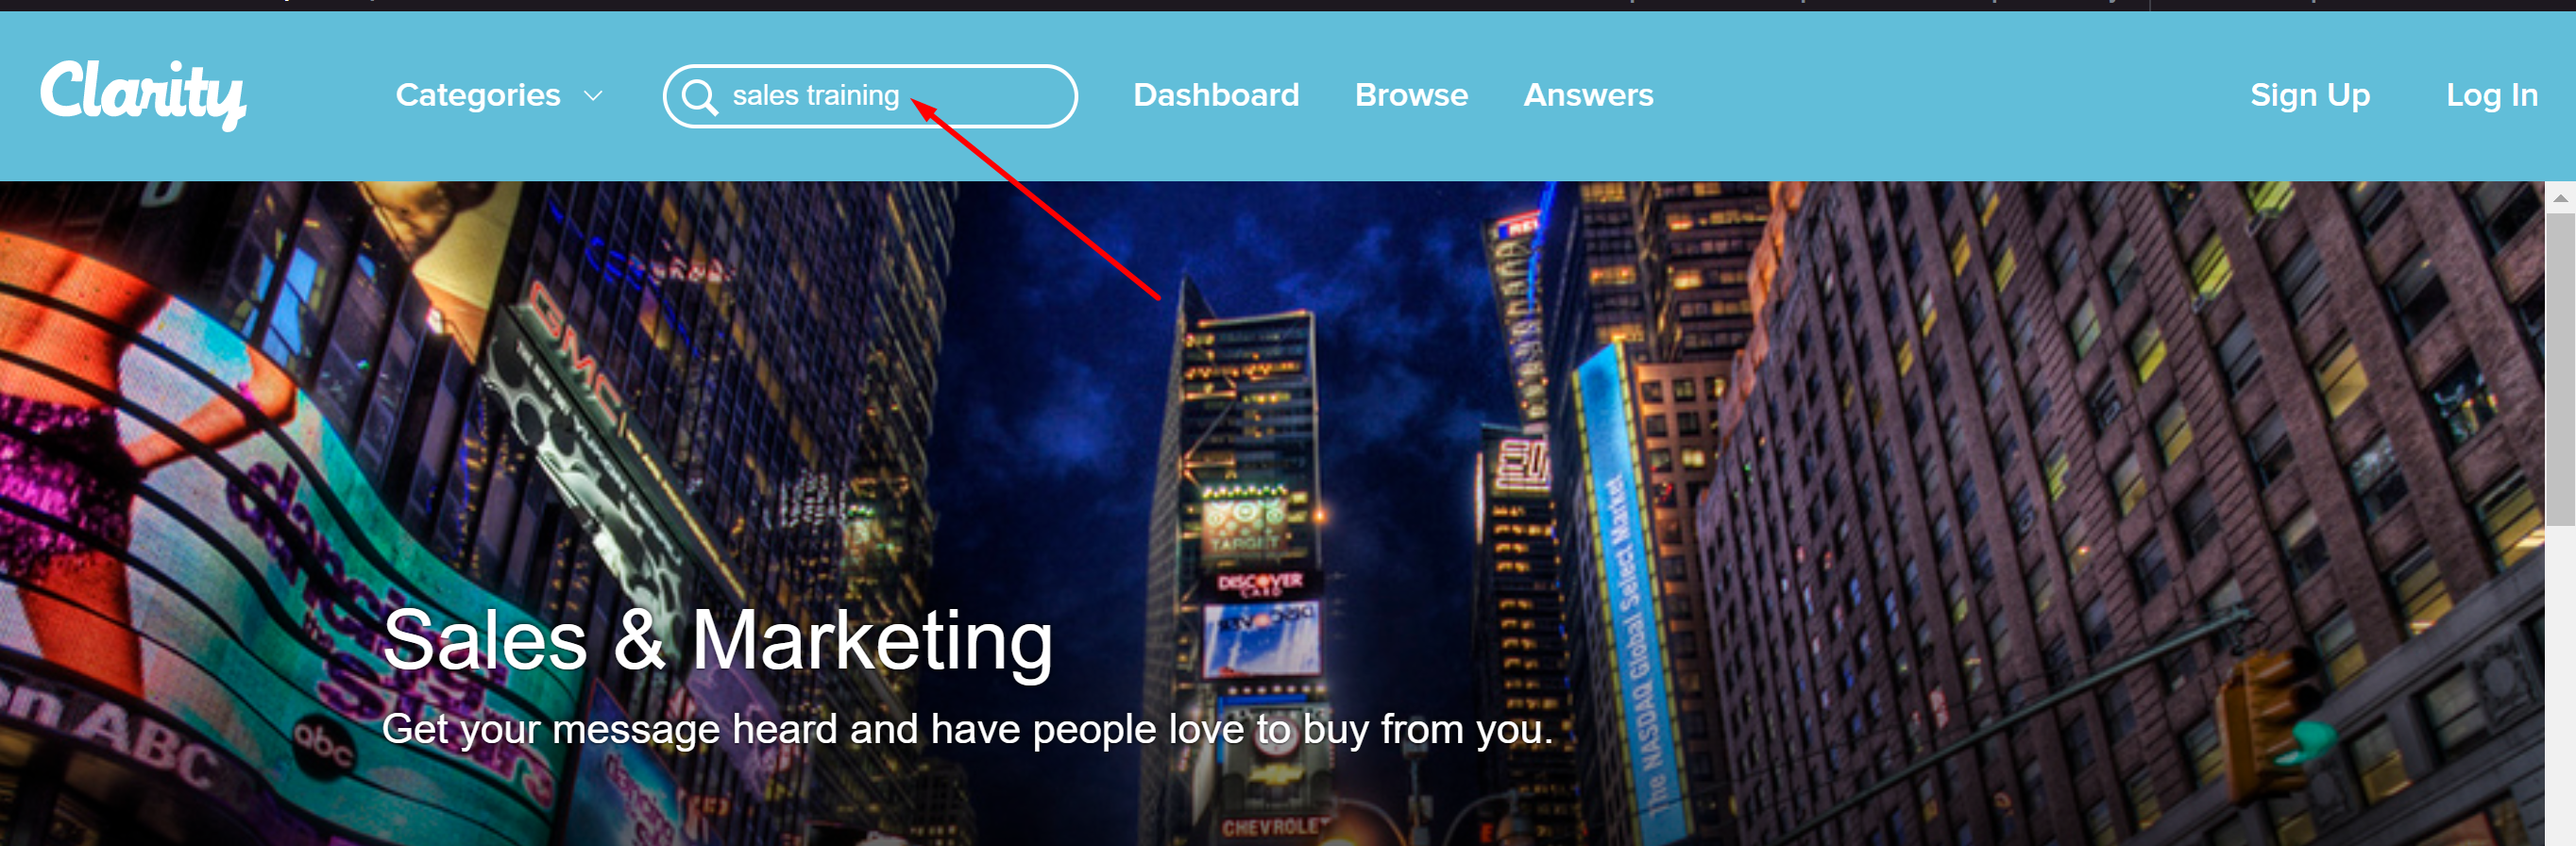Expand the Categories dropdown chevron

[x=593, y=96]
